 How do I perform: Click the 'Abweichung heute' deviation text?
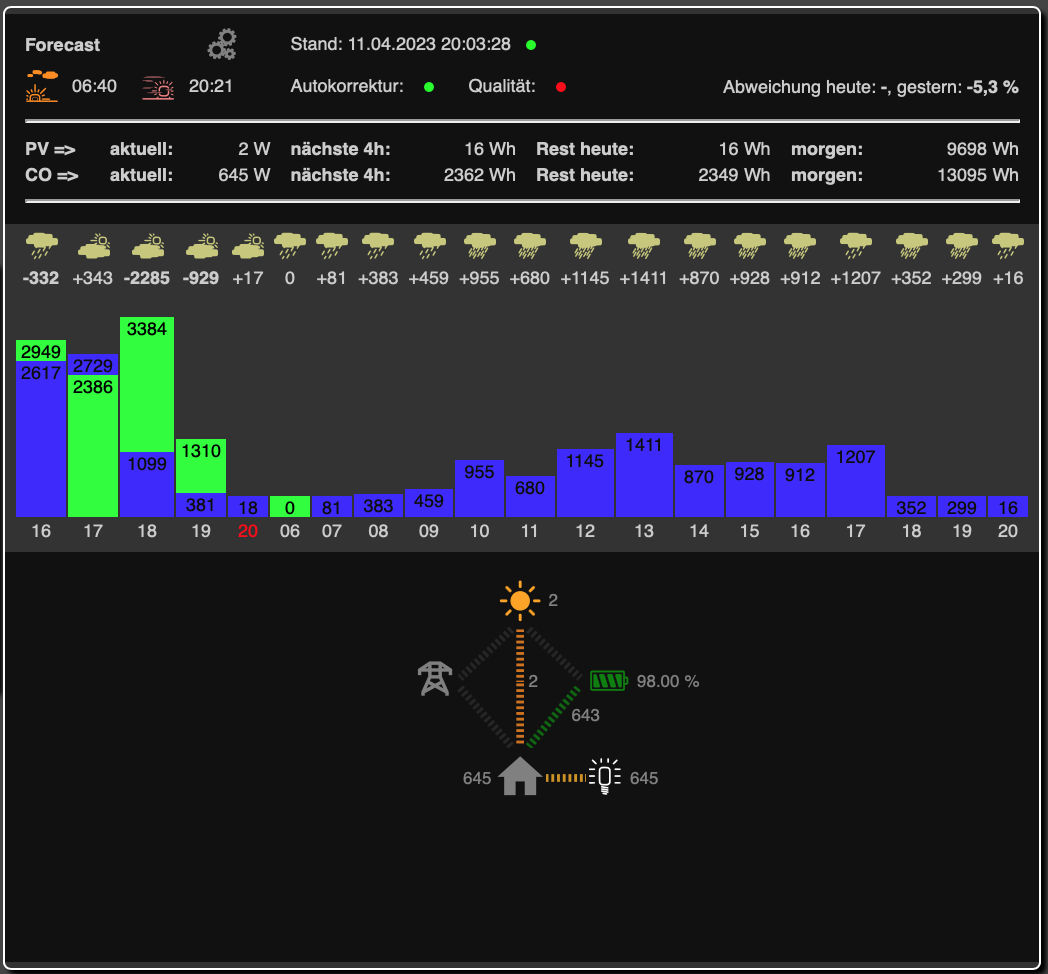click(870, 87)
